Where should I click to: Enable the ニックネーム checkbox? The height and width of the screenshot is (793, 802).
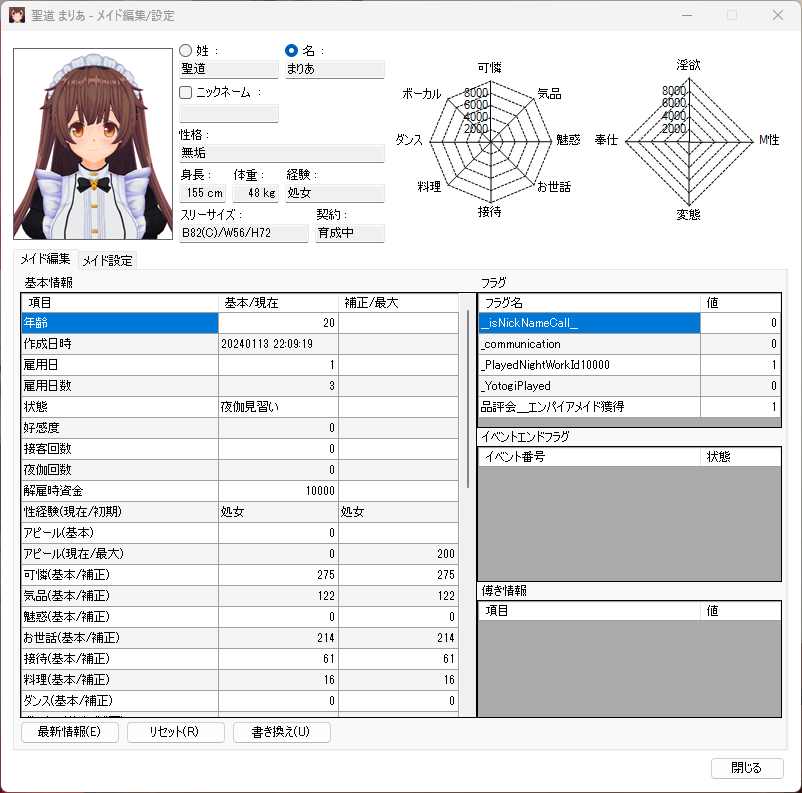pos(186,92)
